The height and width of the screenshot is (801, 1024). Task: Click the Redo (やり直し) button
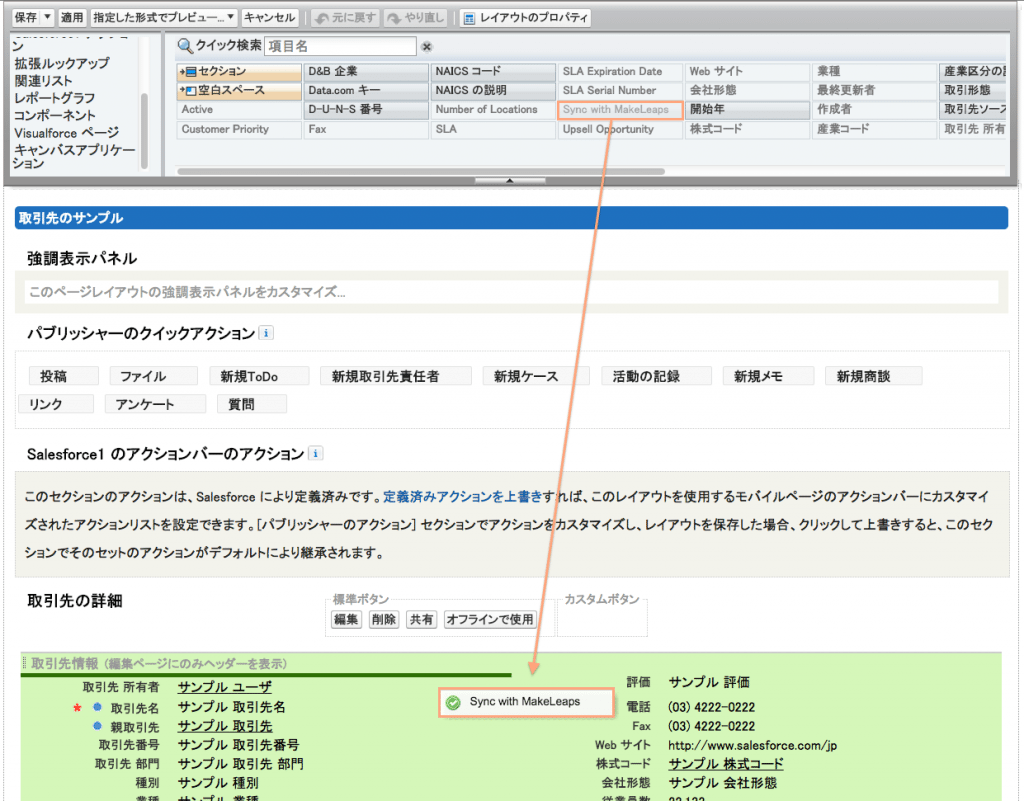416,17
